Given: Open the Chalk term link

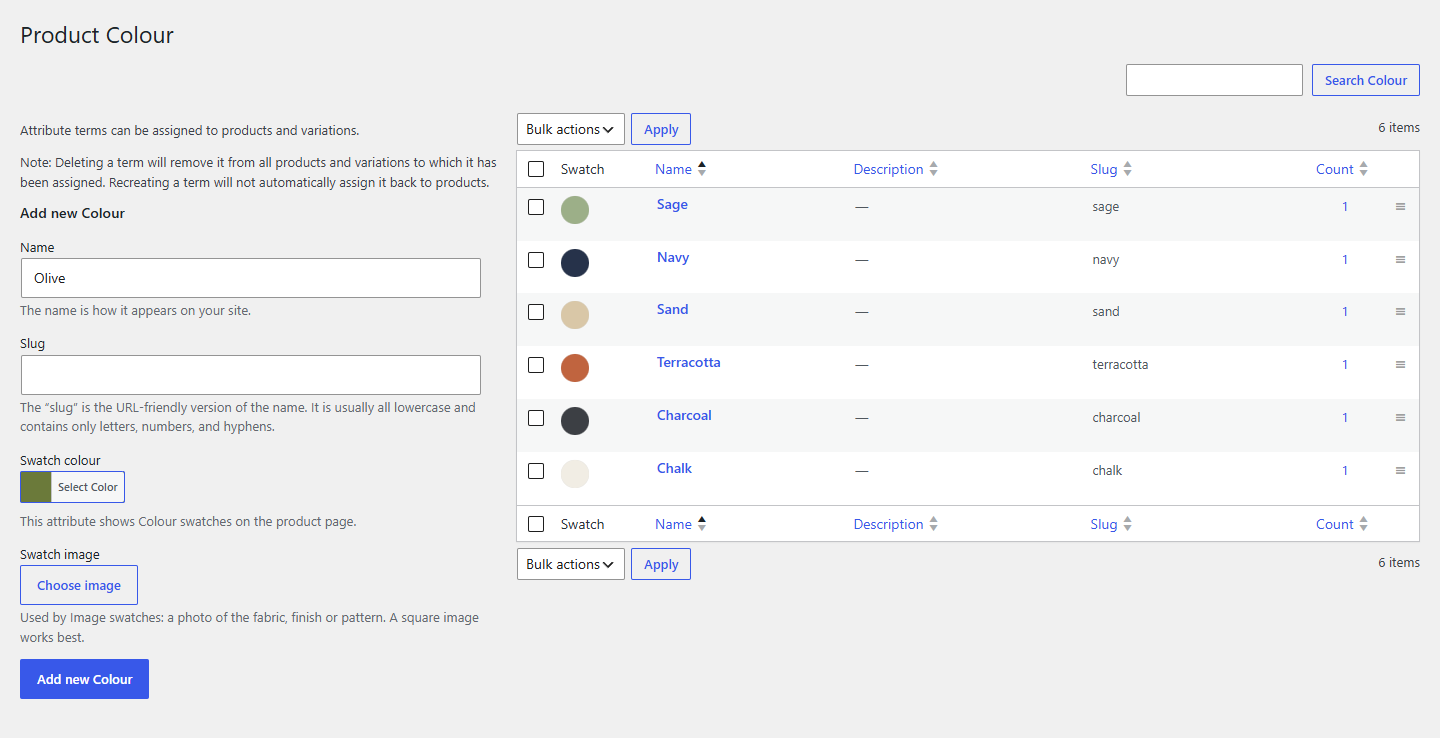Looking at the screenshot, I should point(674,468).
